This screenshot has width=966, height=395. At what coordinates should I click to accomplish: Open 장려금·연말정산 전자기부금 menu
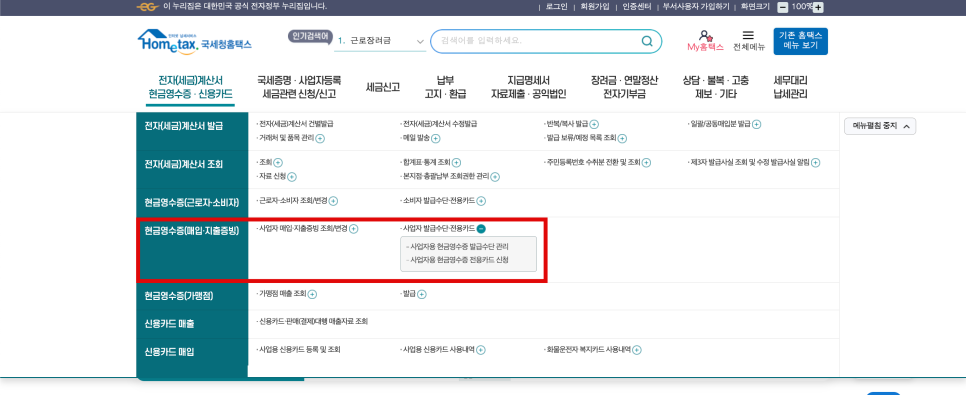624,88
